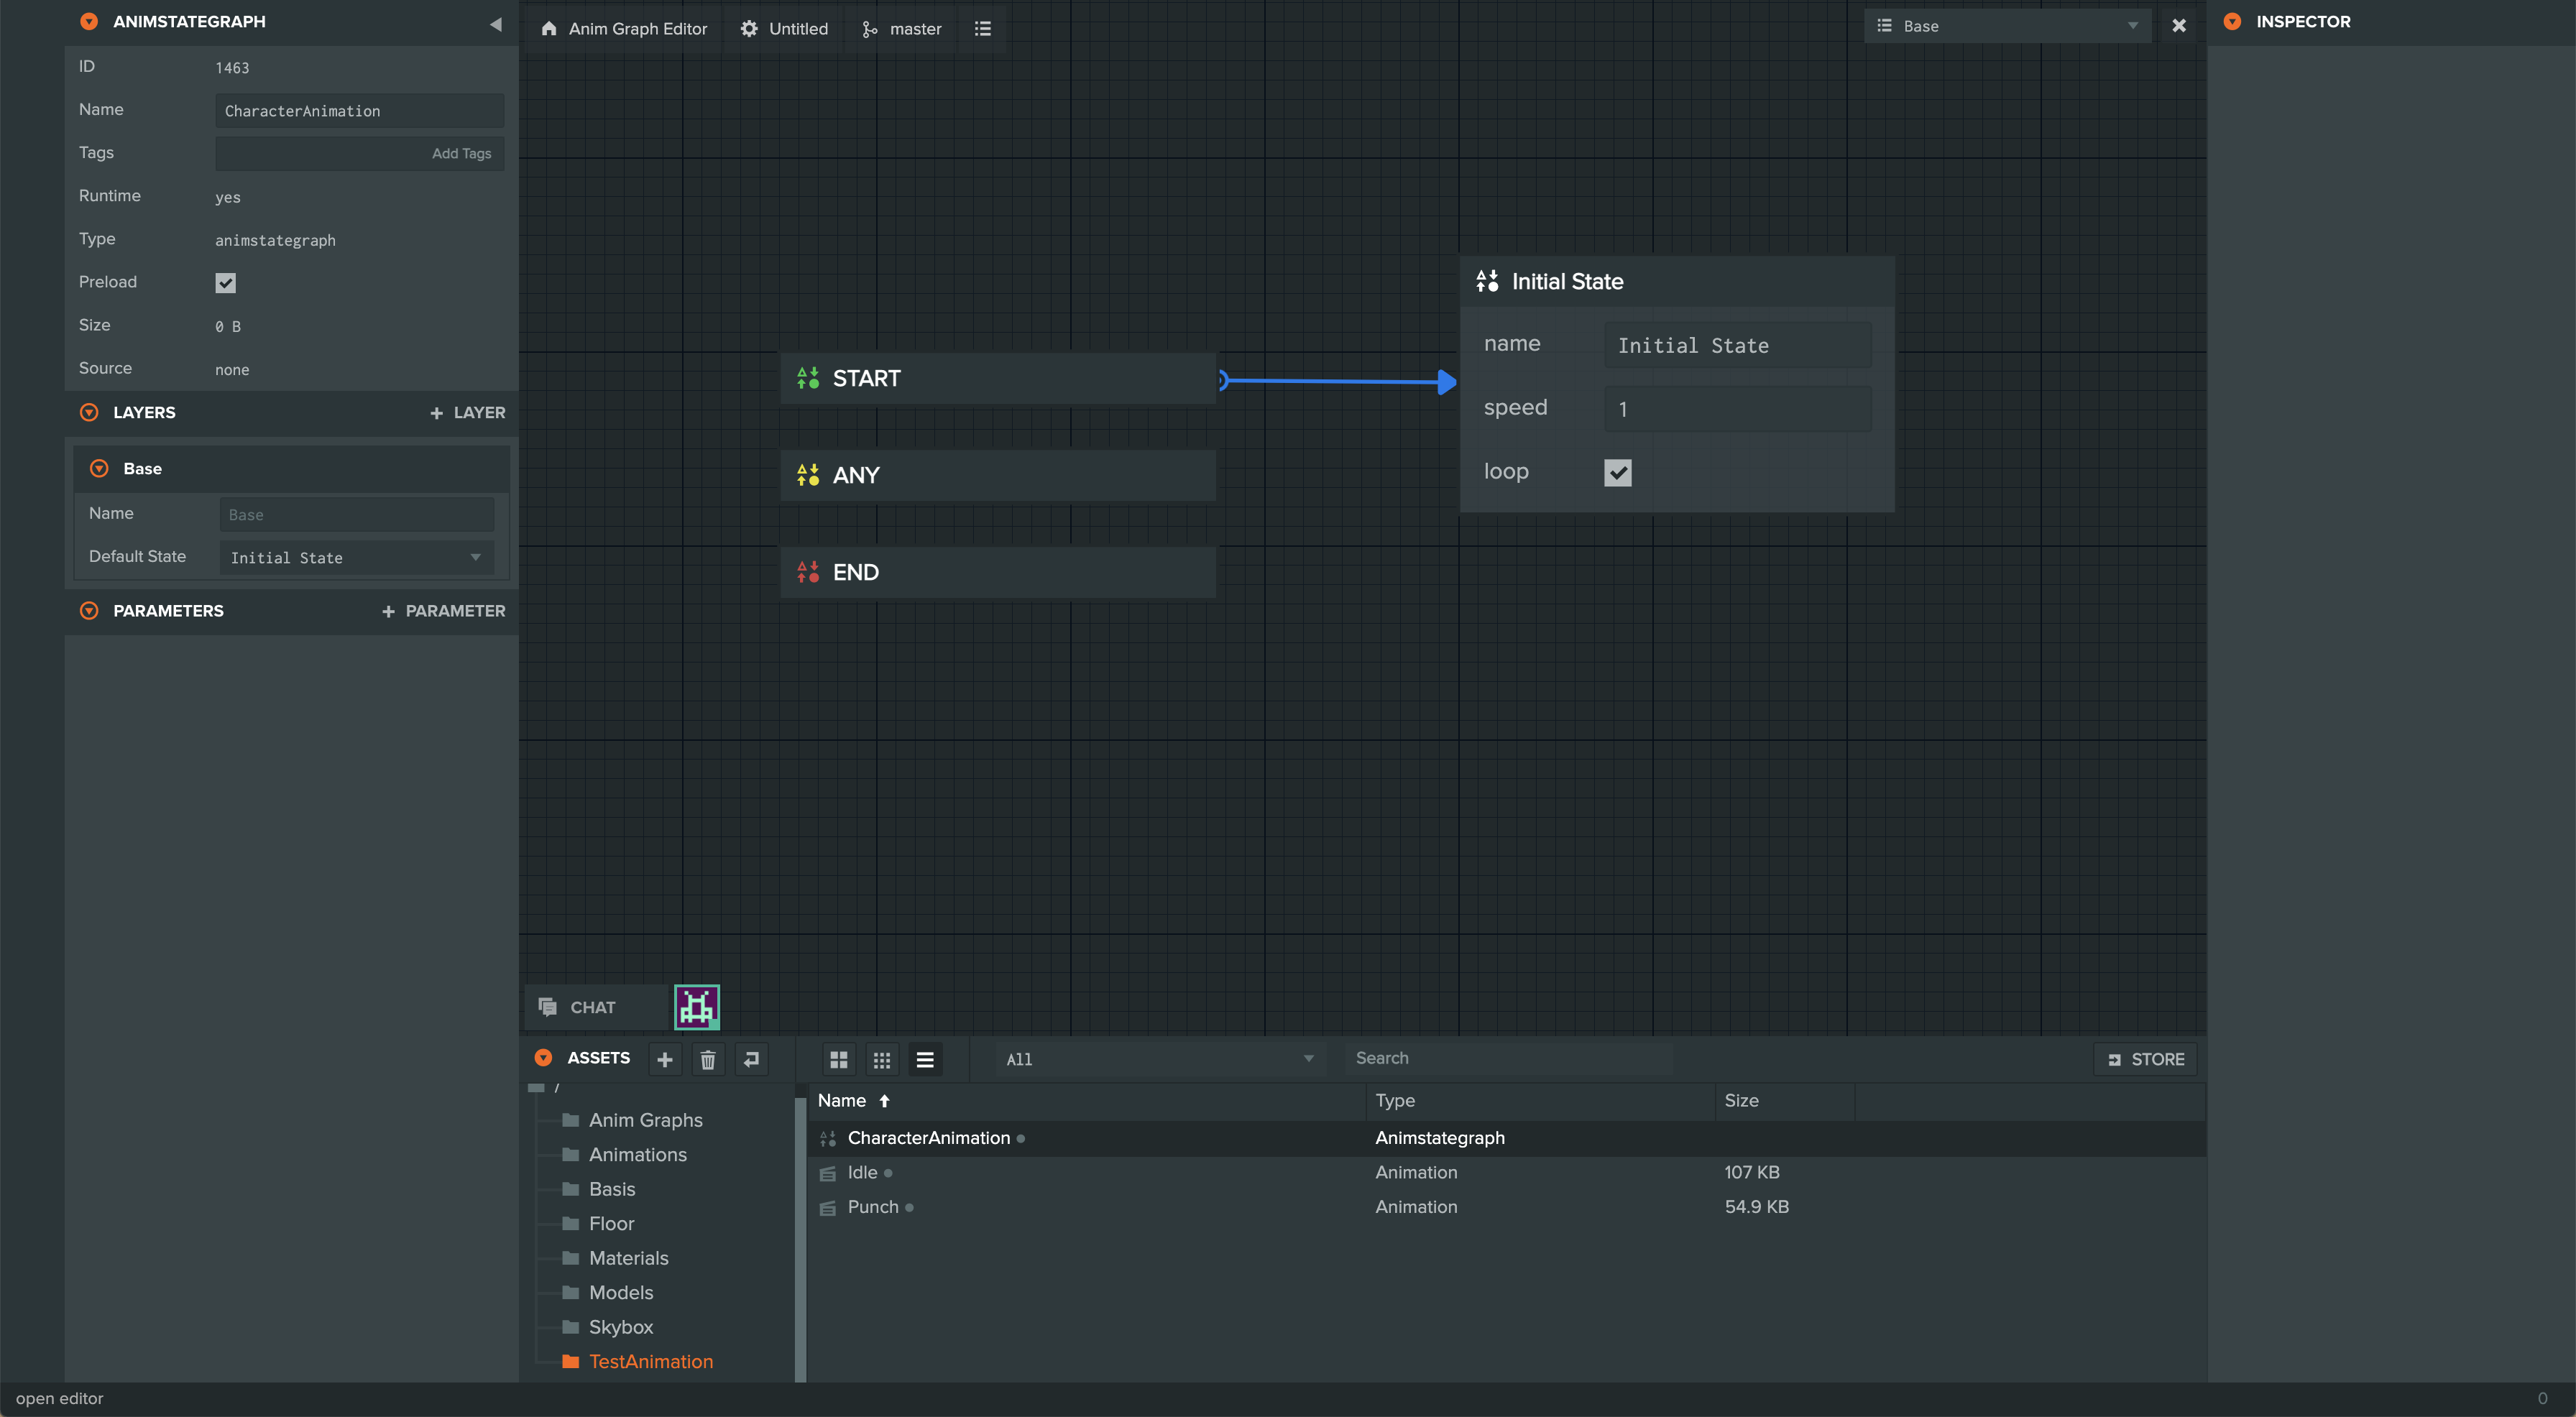
Task: Switch assets to small grid view
Action: [x=882, y=1059]
